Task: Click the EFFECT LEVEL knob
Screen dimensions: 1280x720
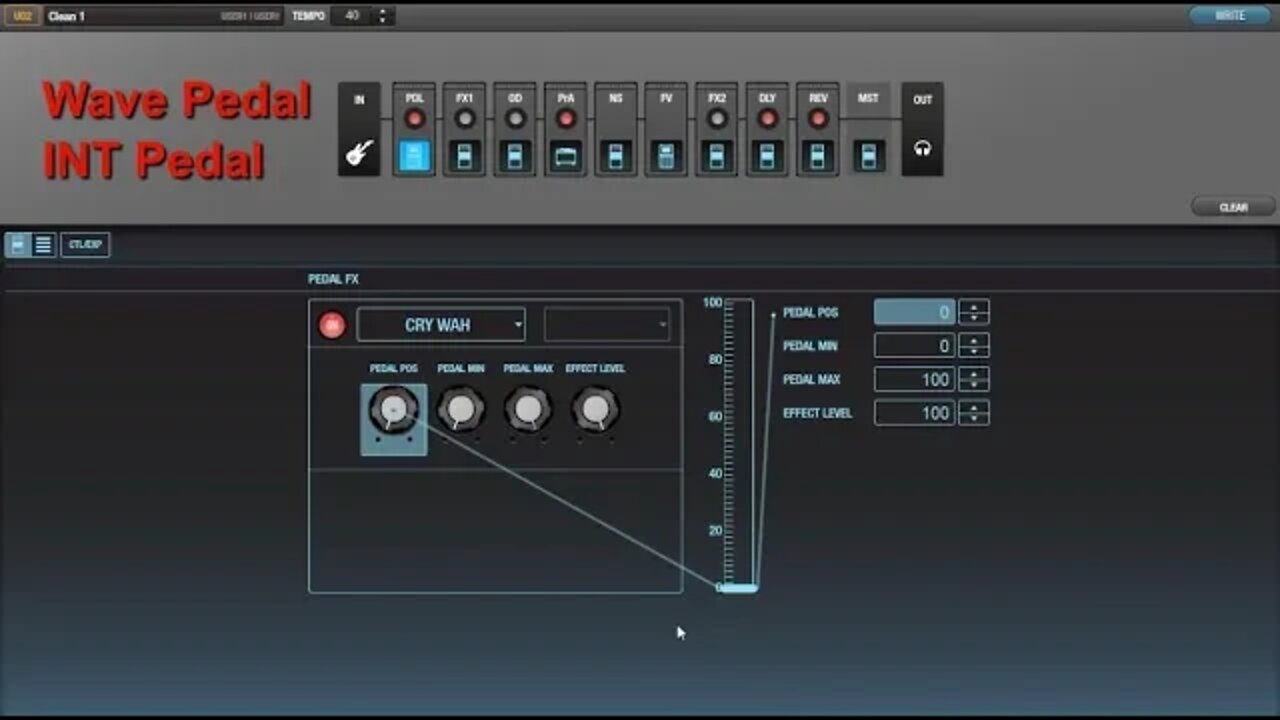Action: click(595, 409)
